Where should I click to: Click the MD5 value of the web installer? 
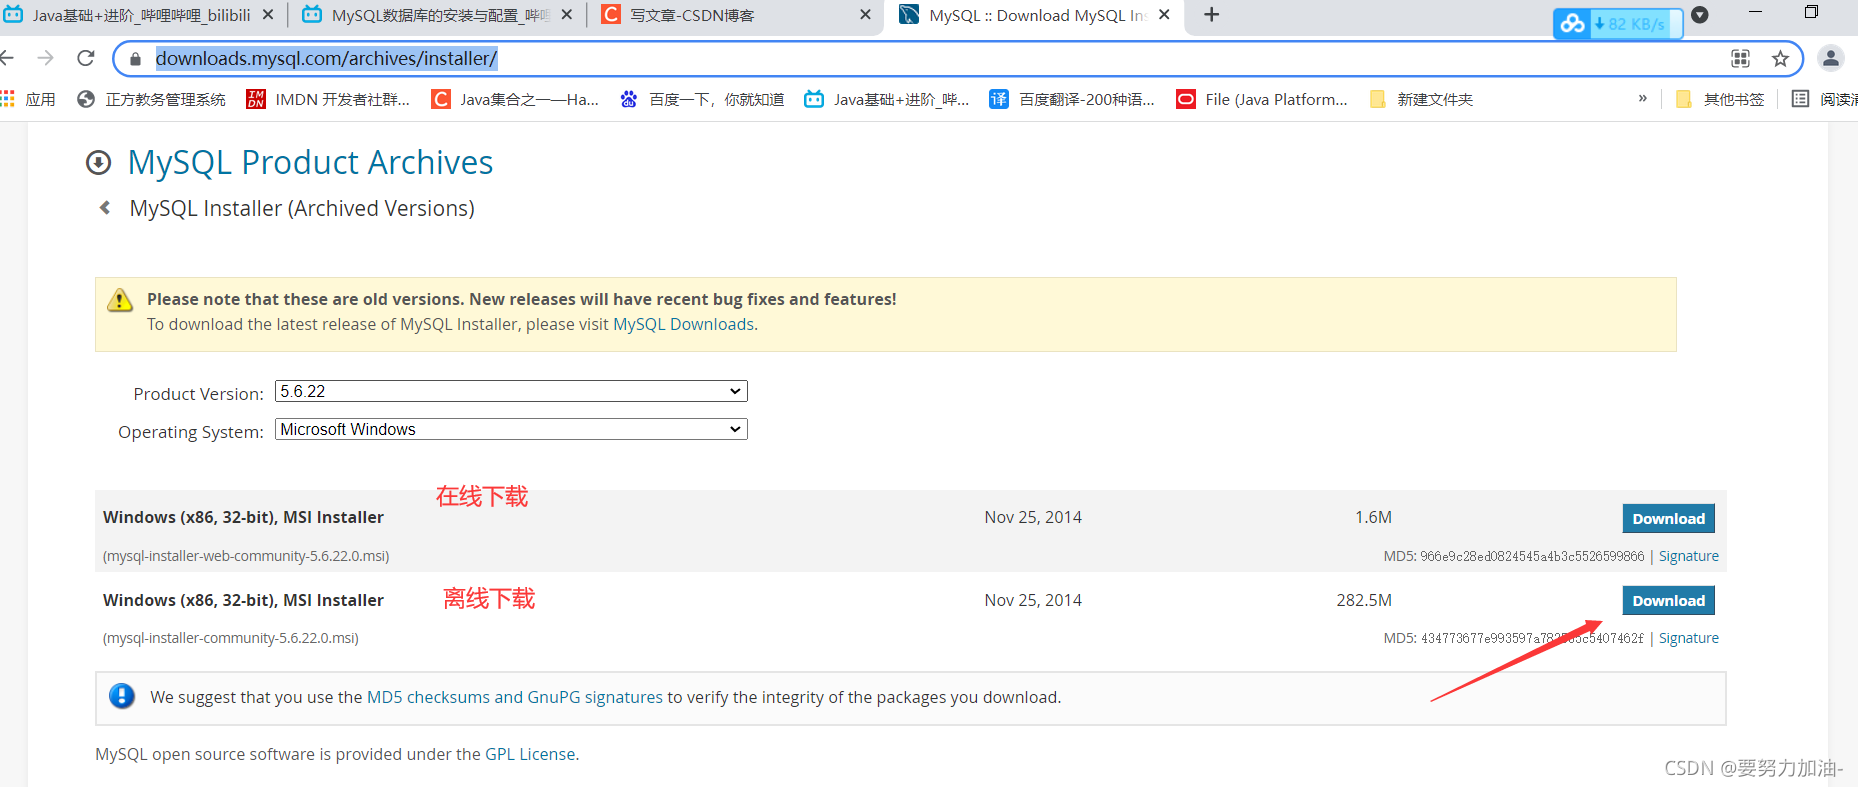tap(1532, 556)
